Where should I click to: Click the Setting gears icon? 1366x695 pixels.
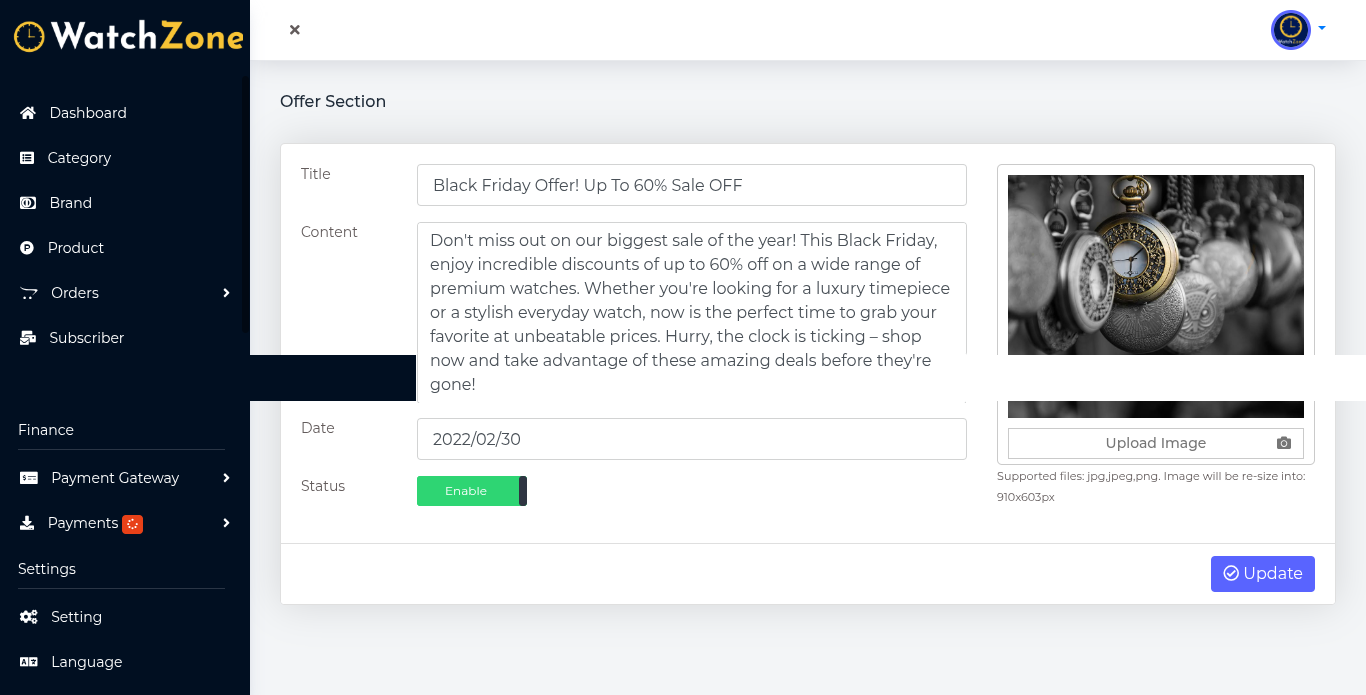tap(29, 617)
